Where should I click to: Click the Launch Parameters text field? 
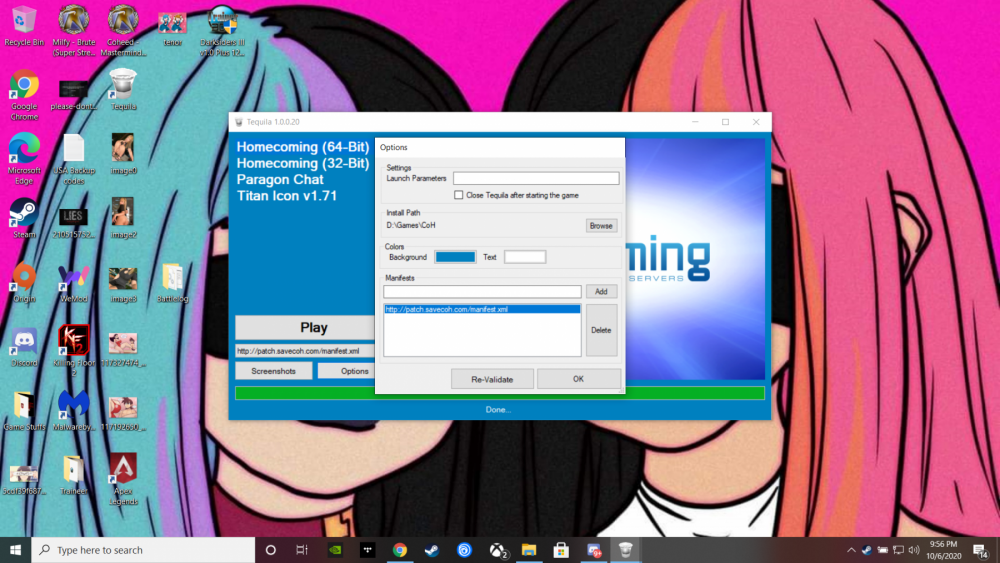[535, 179]
